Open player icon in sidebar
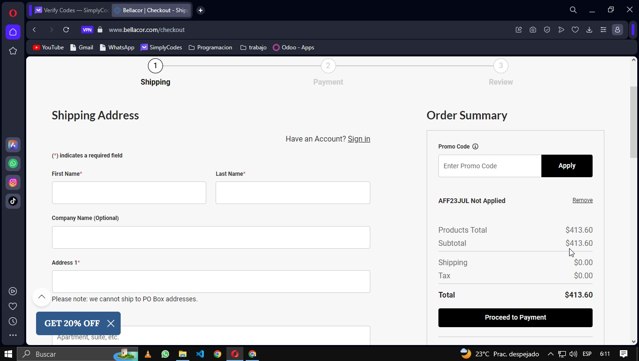The height and width of the screenshot is (361, 639). [13, 291]
